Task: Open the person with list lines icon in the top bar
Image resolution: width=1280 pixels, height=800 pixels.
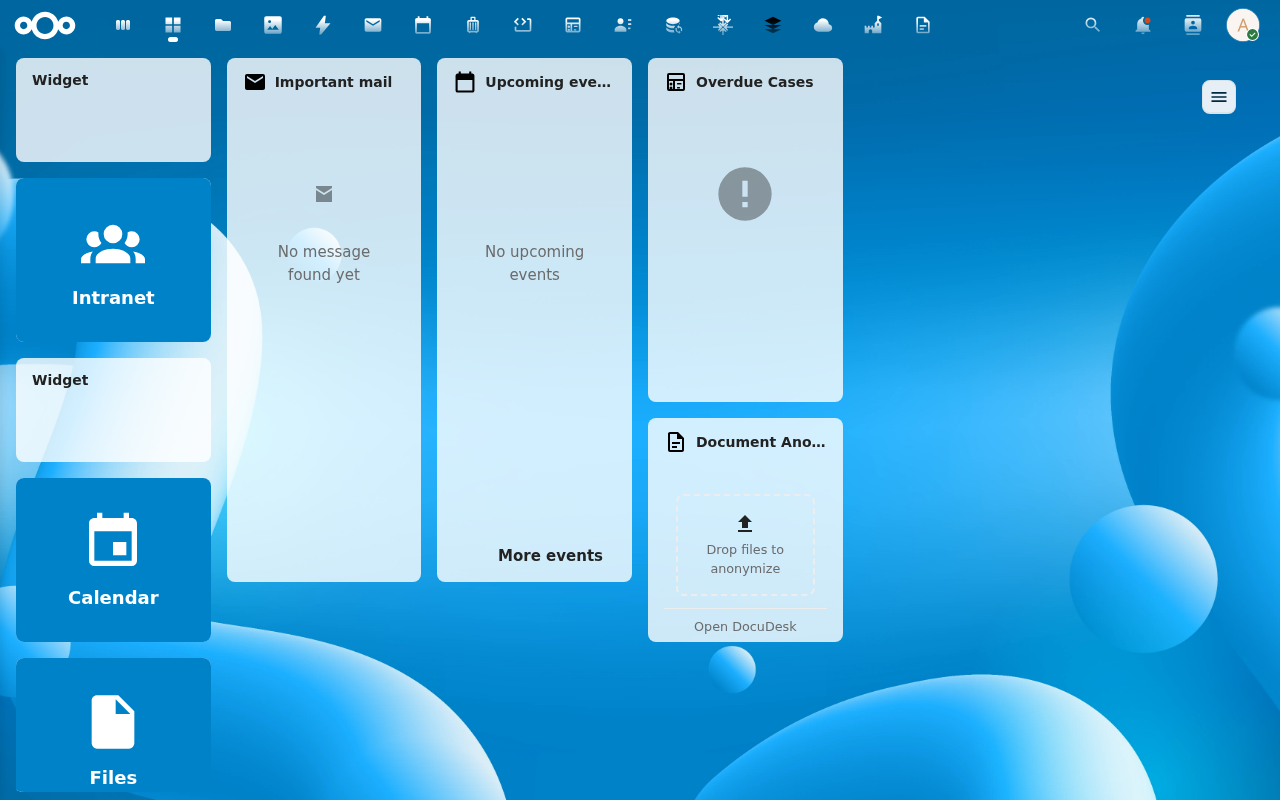Action: click(x=623, y=25)
